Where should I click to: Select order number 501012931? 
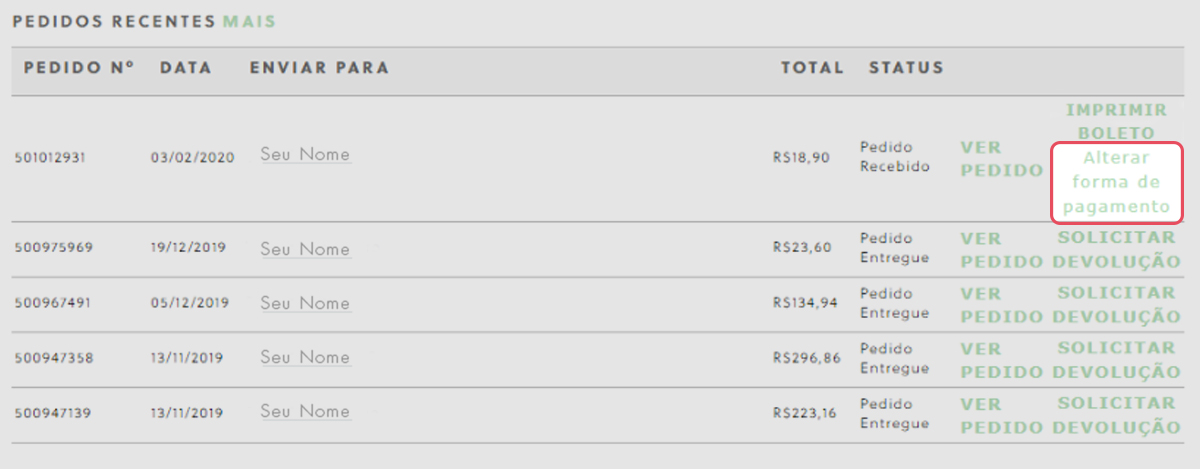click(x=51, y=158)
